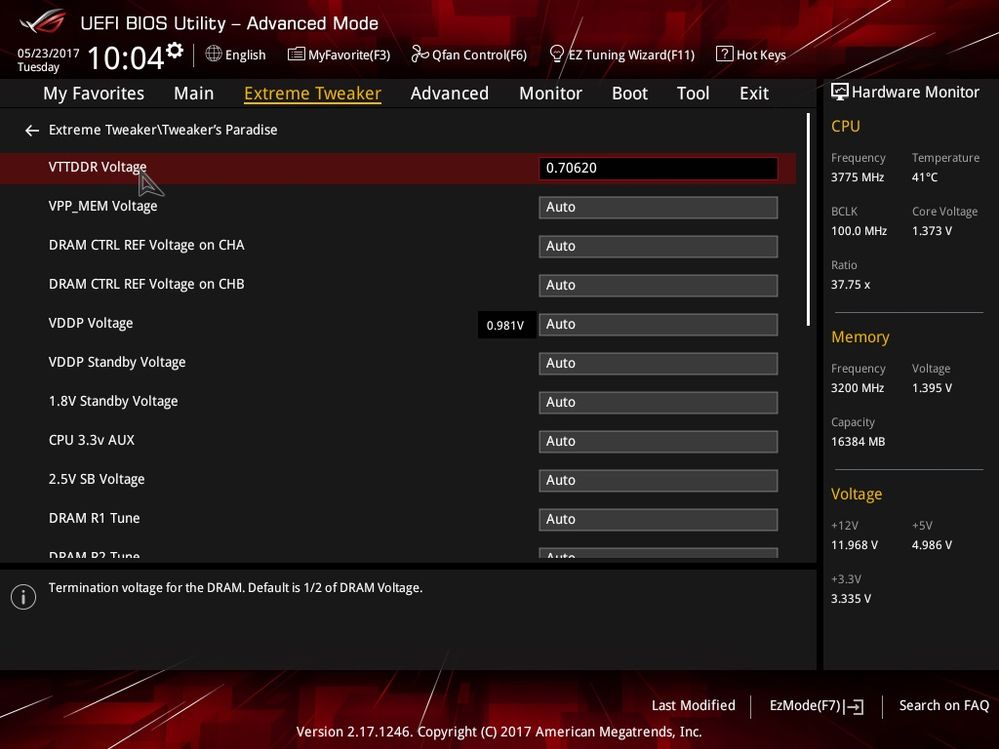999x749 pixels.
Task: Click the ROG logo
Action: (x=42, y=22)
